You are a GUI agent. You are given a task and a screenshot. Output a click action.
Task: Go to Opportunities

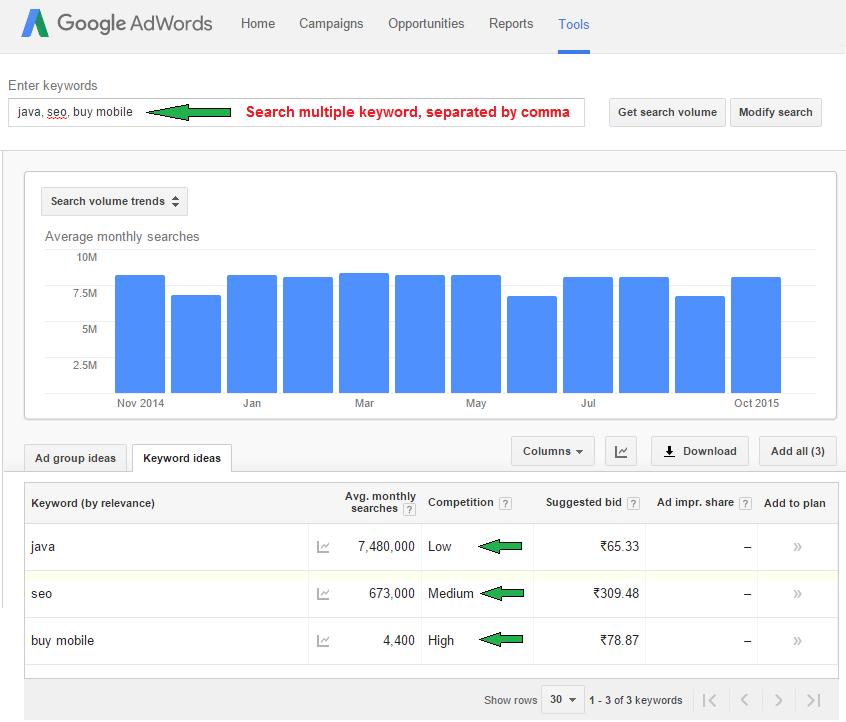tap(426, 24)
